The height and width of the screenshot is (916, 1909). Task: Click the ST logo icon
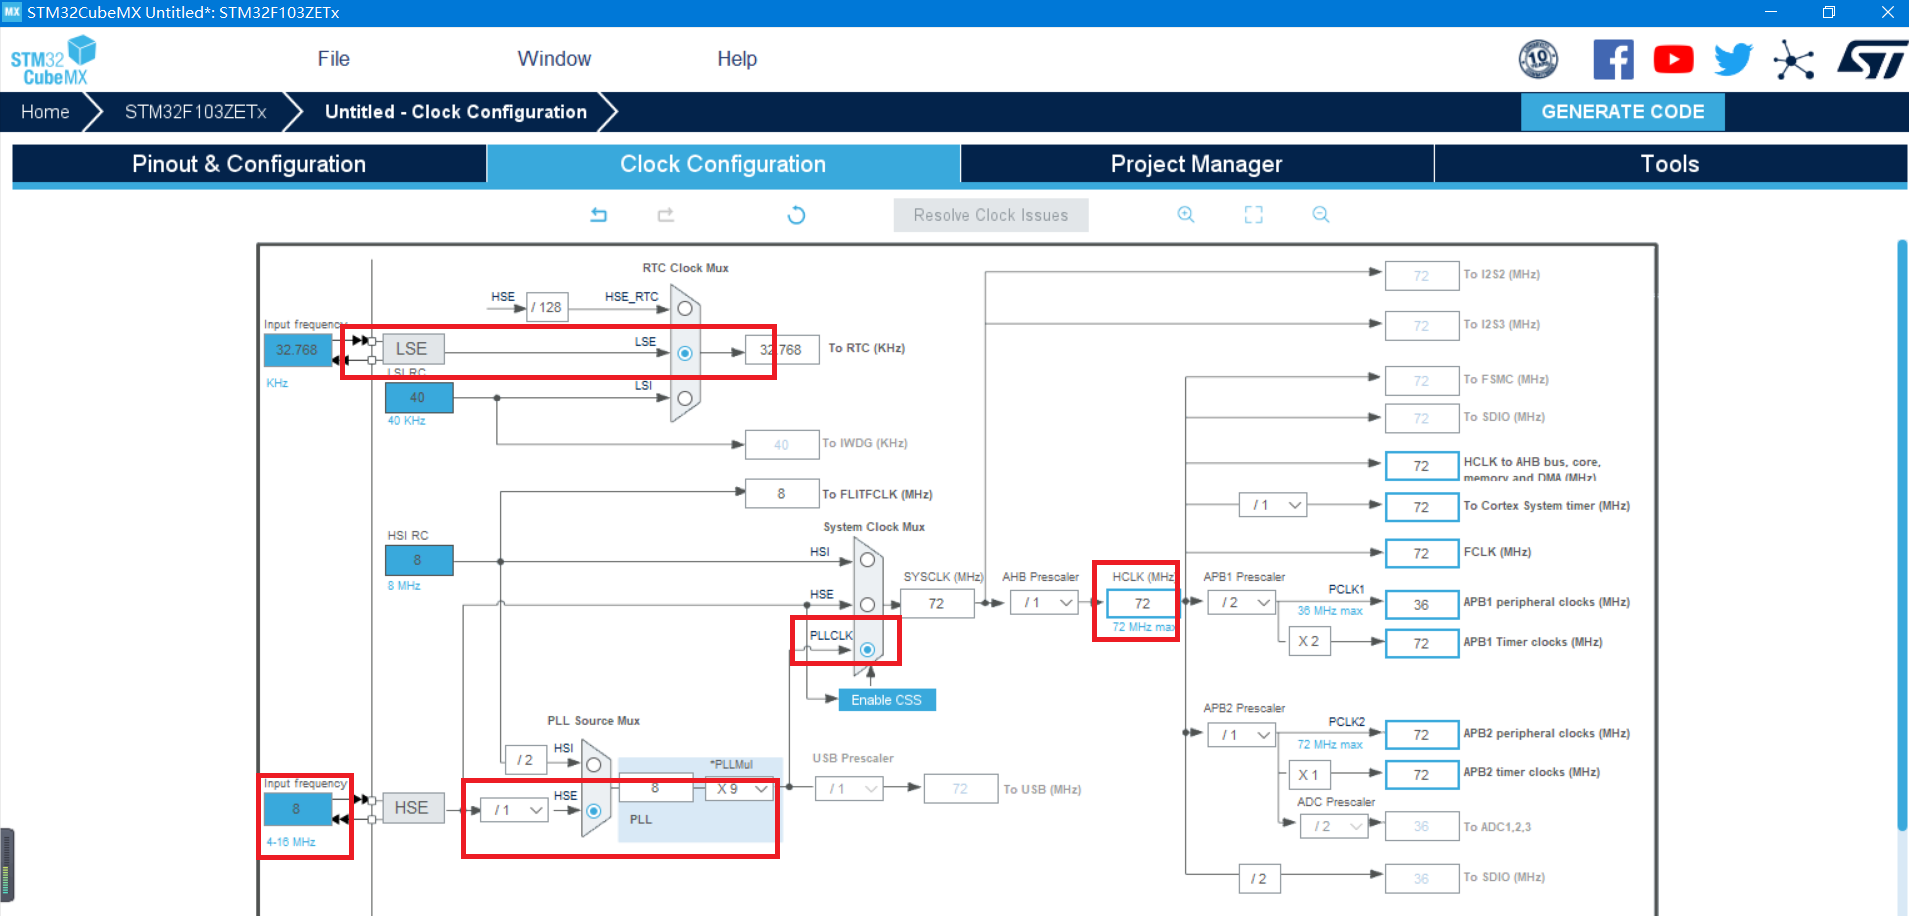pos(1871,60)
